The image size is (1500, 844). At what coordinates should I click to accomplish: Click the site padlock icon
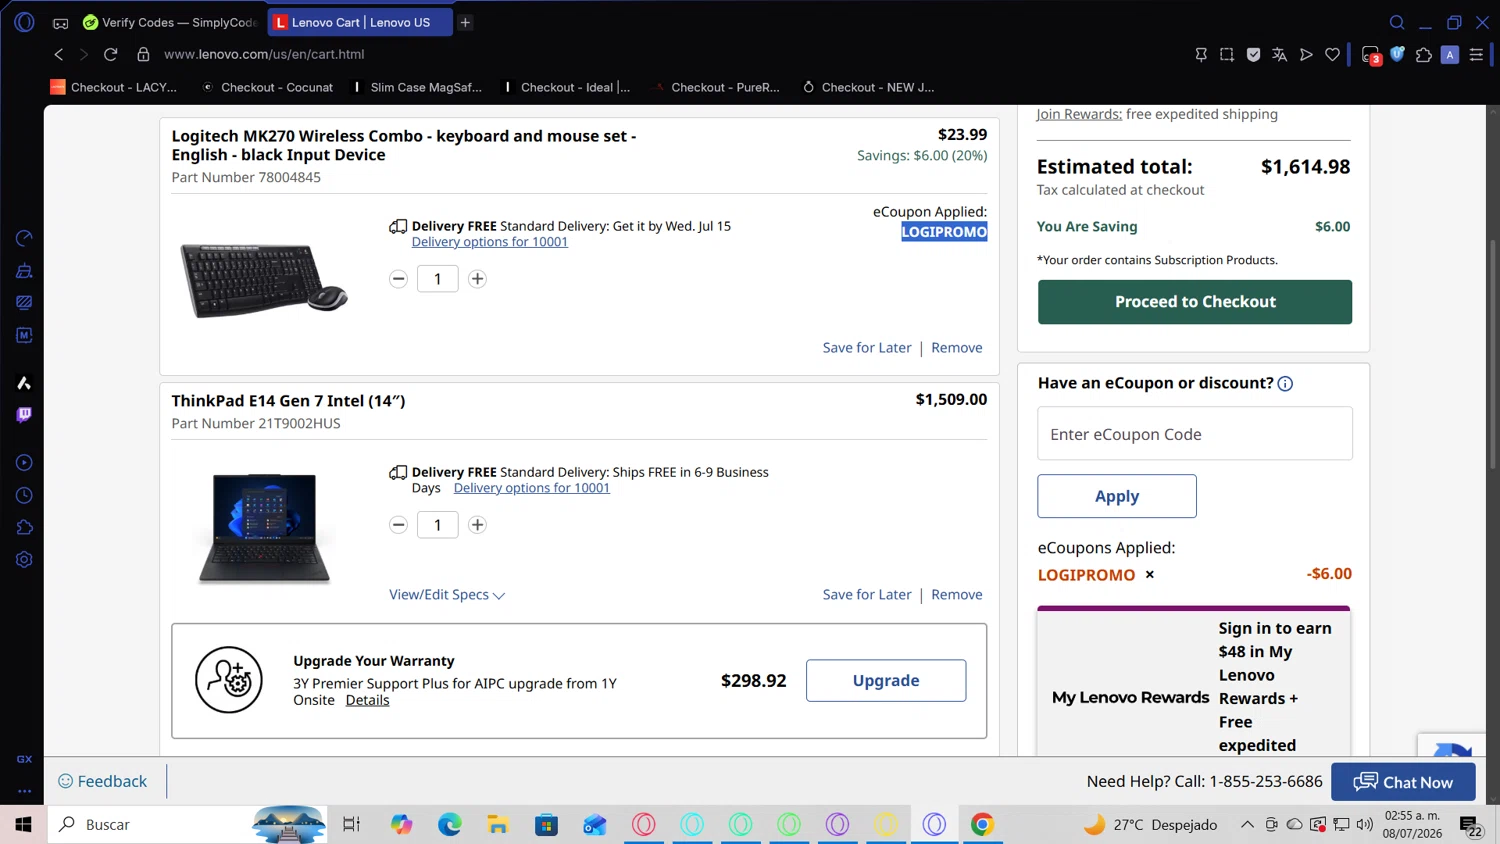(x=143, y=54)
